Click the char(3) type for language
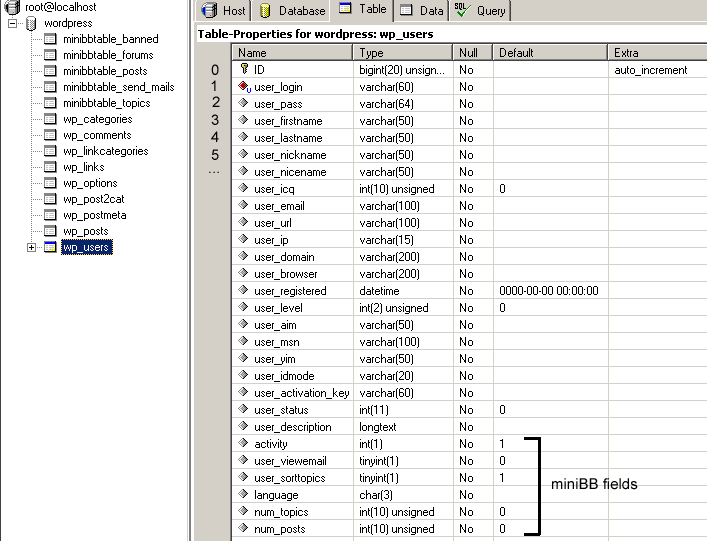707x541 pixels. point(376,495)
